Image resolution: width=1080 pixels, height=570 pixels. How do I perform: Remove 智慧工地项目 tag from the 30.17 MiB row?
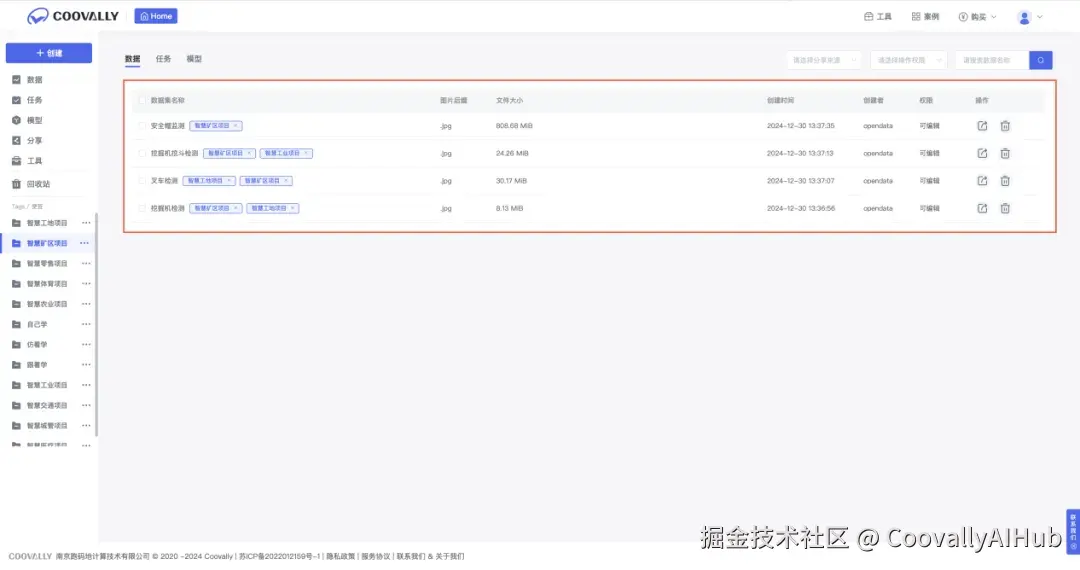click(229, 181)
